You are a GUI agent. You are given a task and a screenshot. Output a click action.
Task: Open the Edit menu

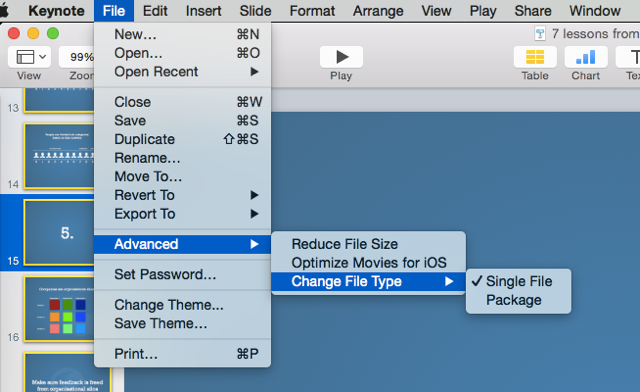click(155, 11)
